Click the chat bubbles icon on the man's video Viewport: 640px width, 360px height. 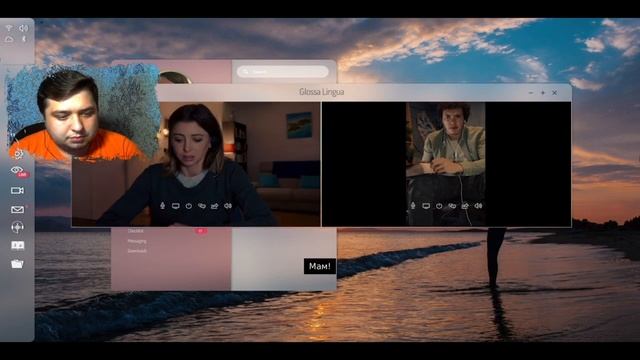click(452, 206)
